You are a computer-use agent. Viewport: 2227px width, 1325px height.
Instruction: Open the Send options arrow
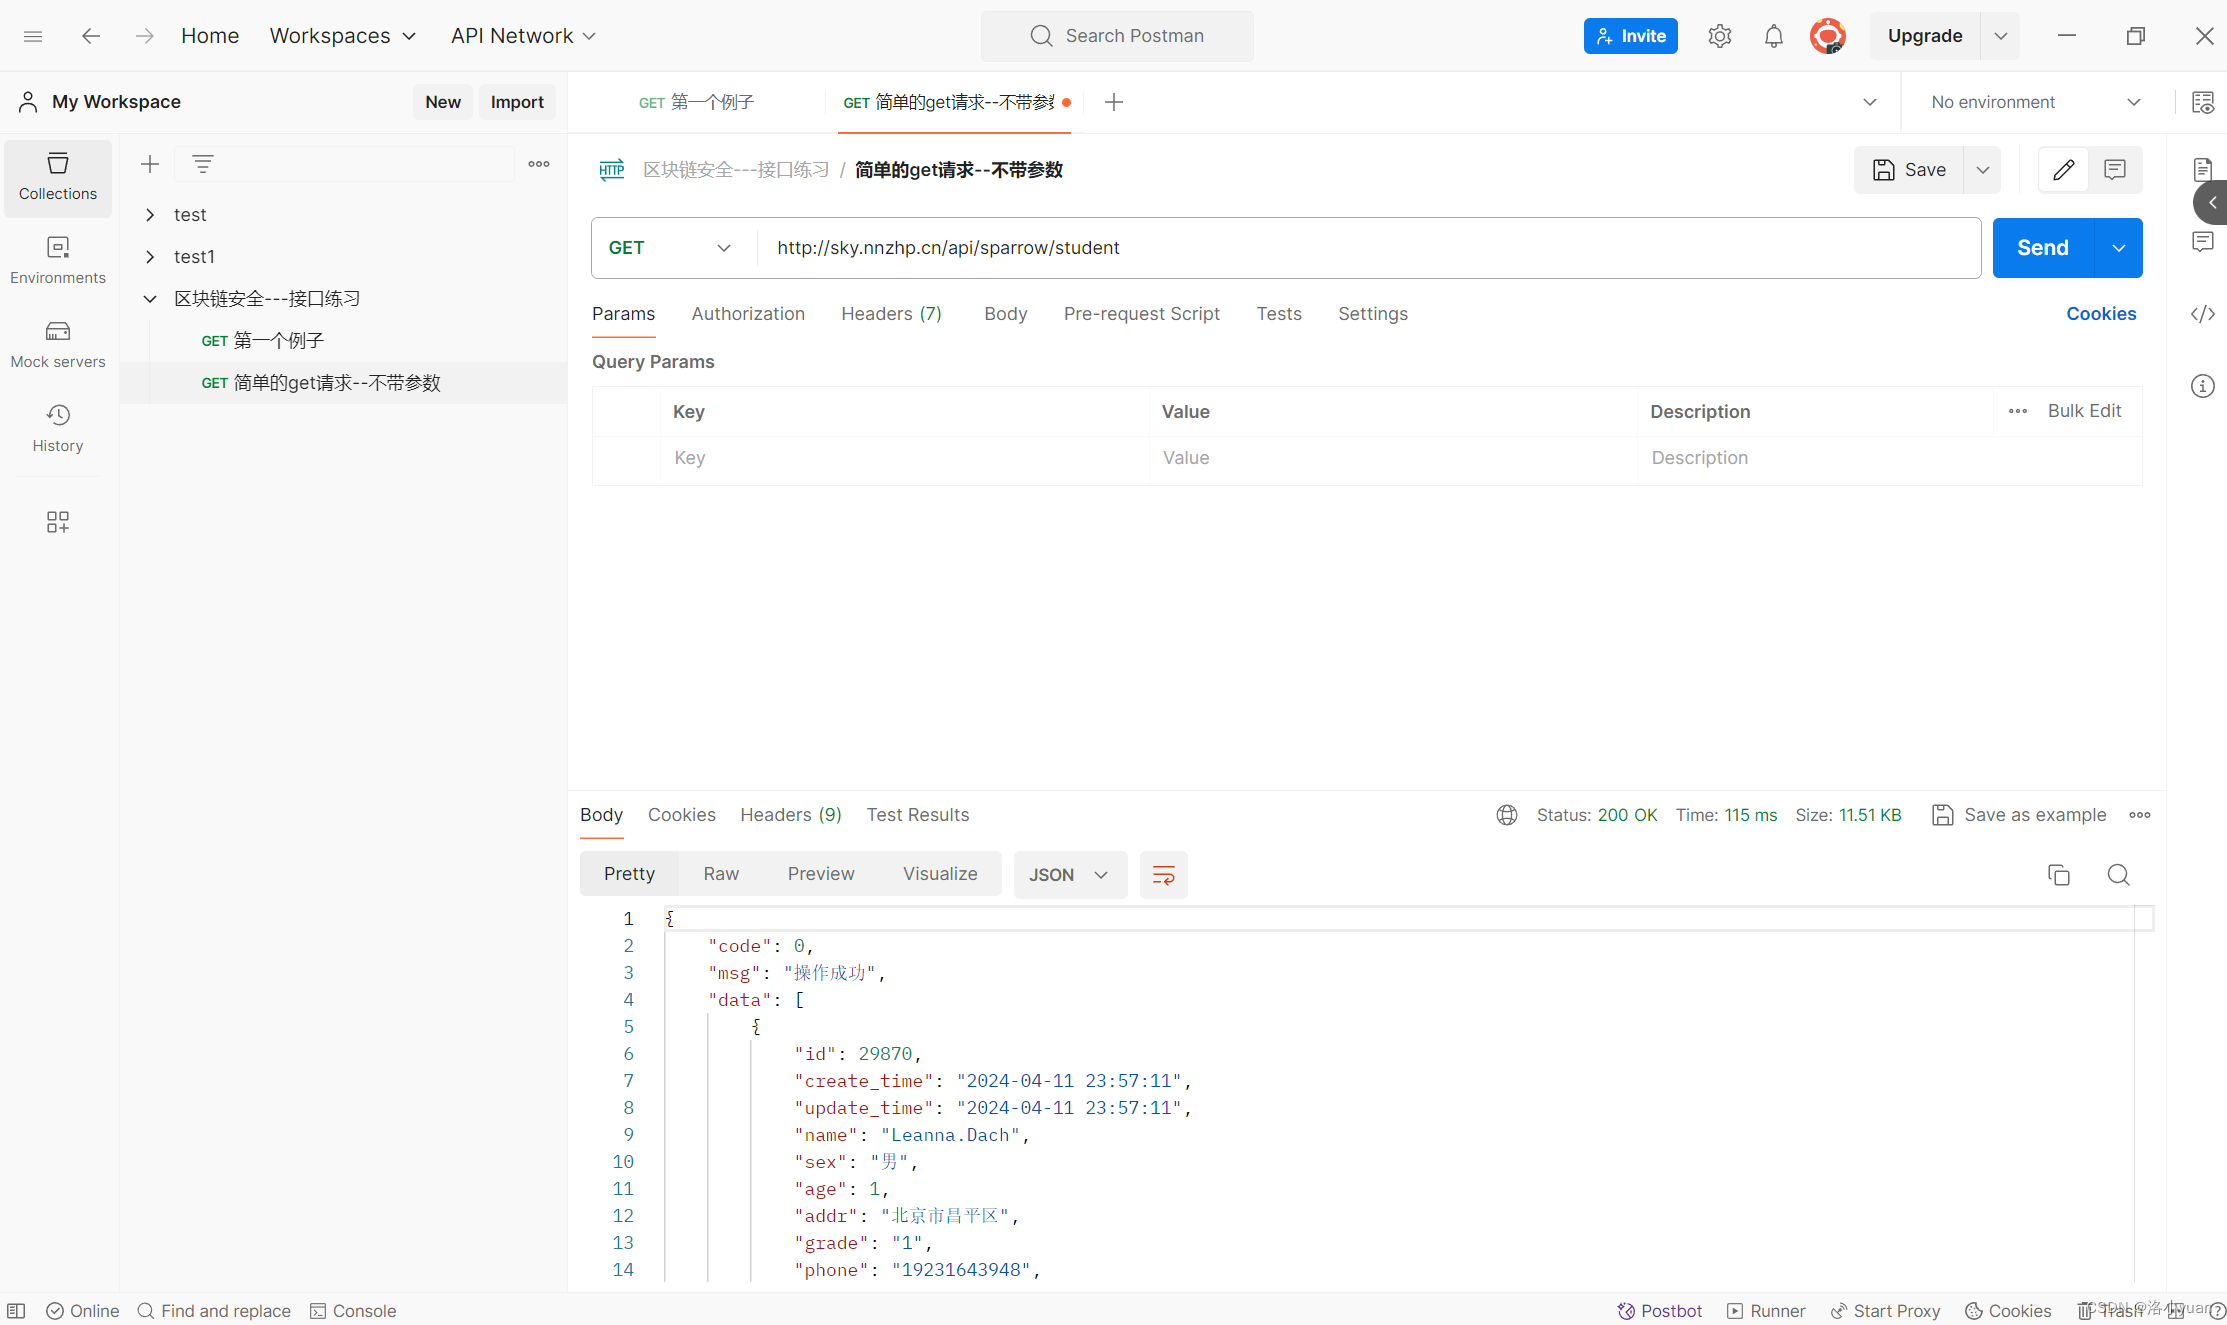[x=2119, y=248]
